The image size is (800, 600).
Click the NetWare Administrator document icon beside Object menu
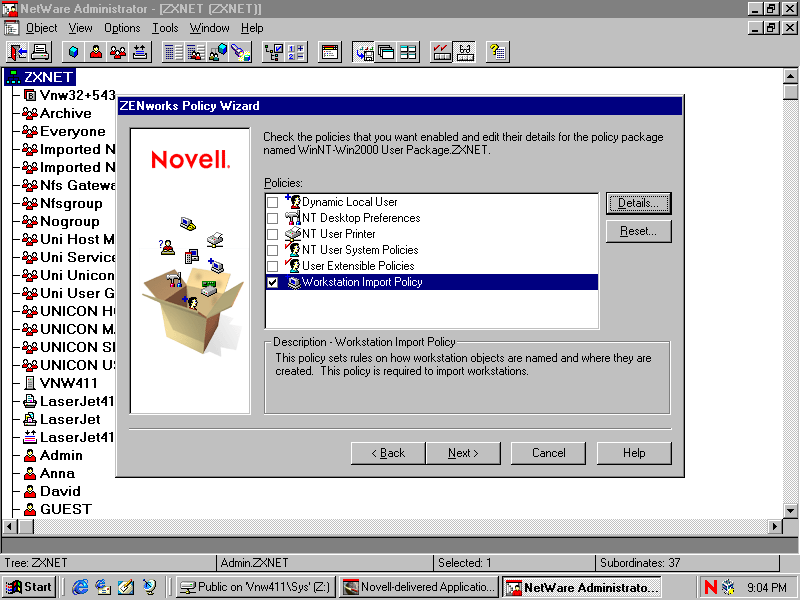pyautogui.click(x=11, y=28)
